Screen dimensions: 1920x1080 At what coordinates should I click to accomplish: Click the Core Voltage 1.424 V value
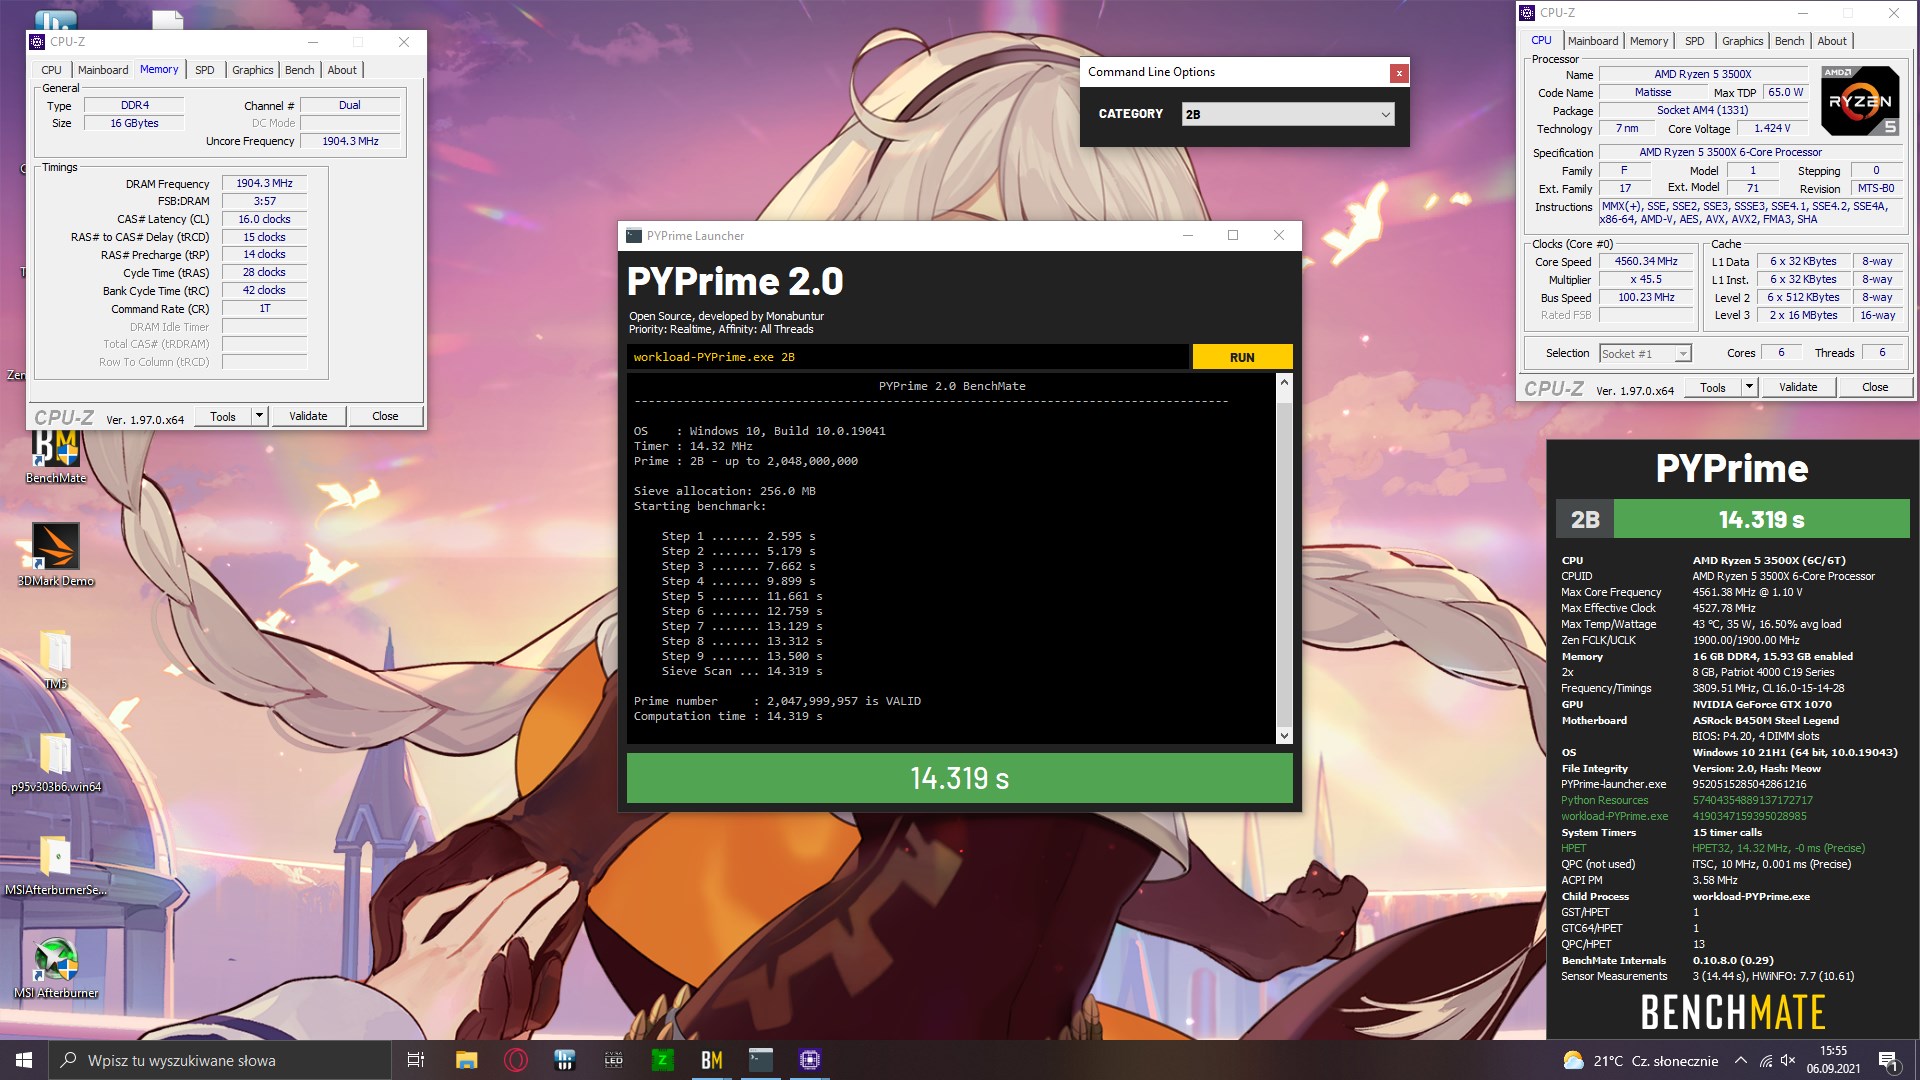coord(1771,128)
